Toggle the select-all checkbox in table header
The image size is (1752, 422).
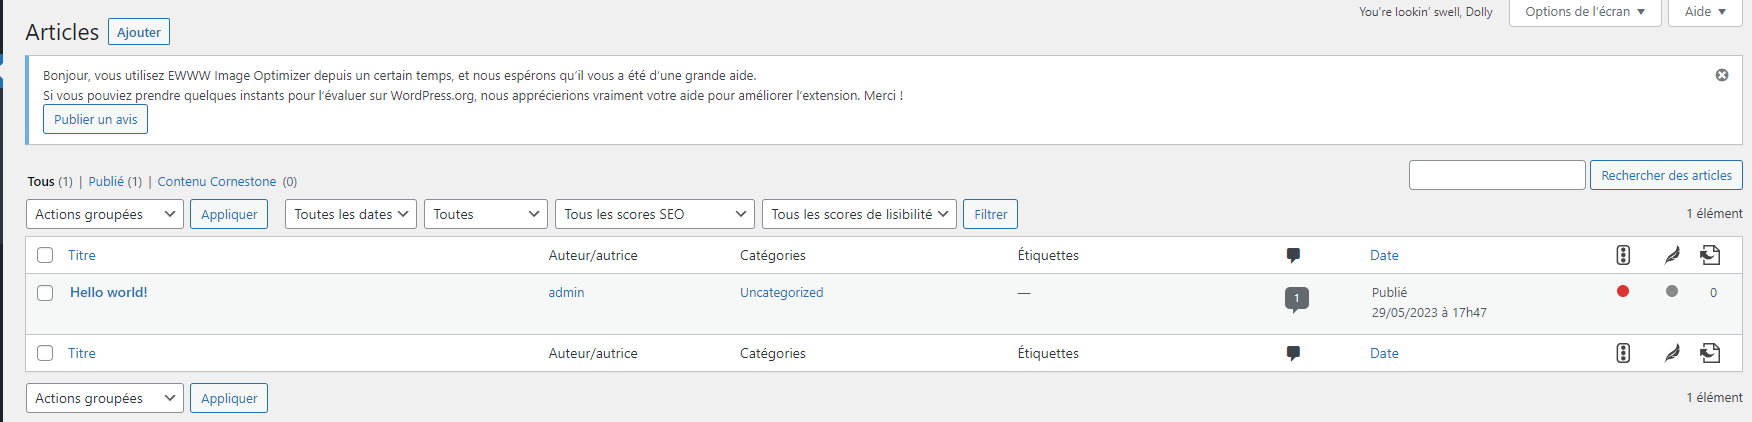pos(45,255)
